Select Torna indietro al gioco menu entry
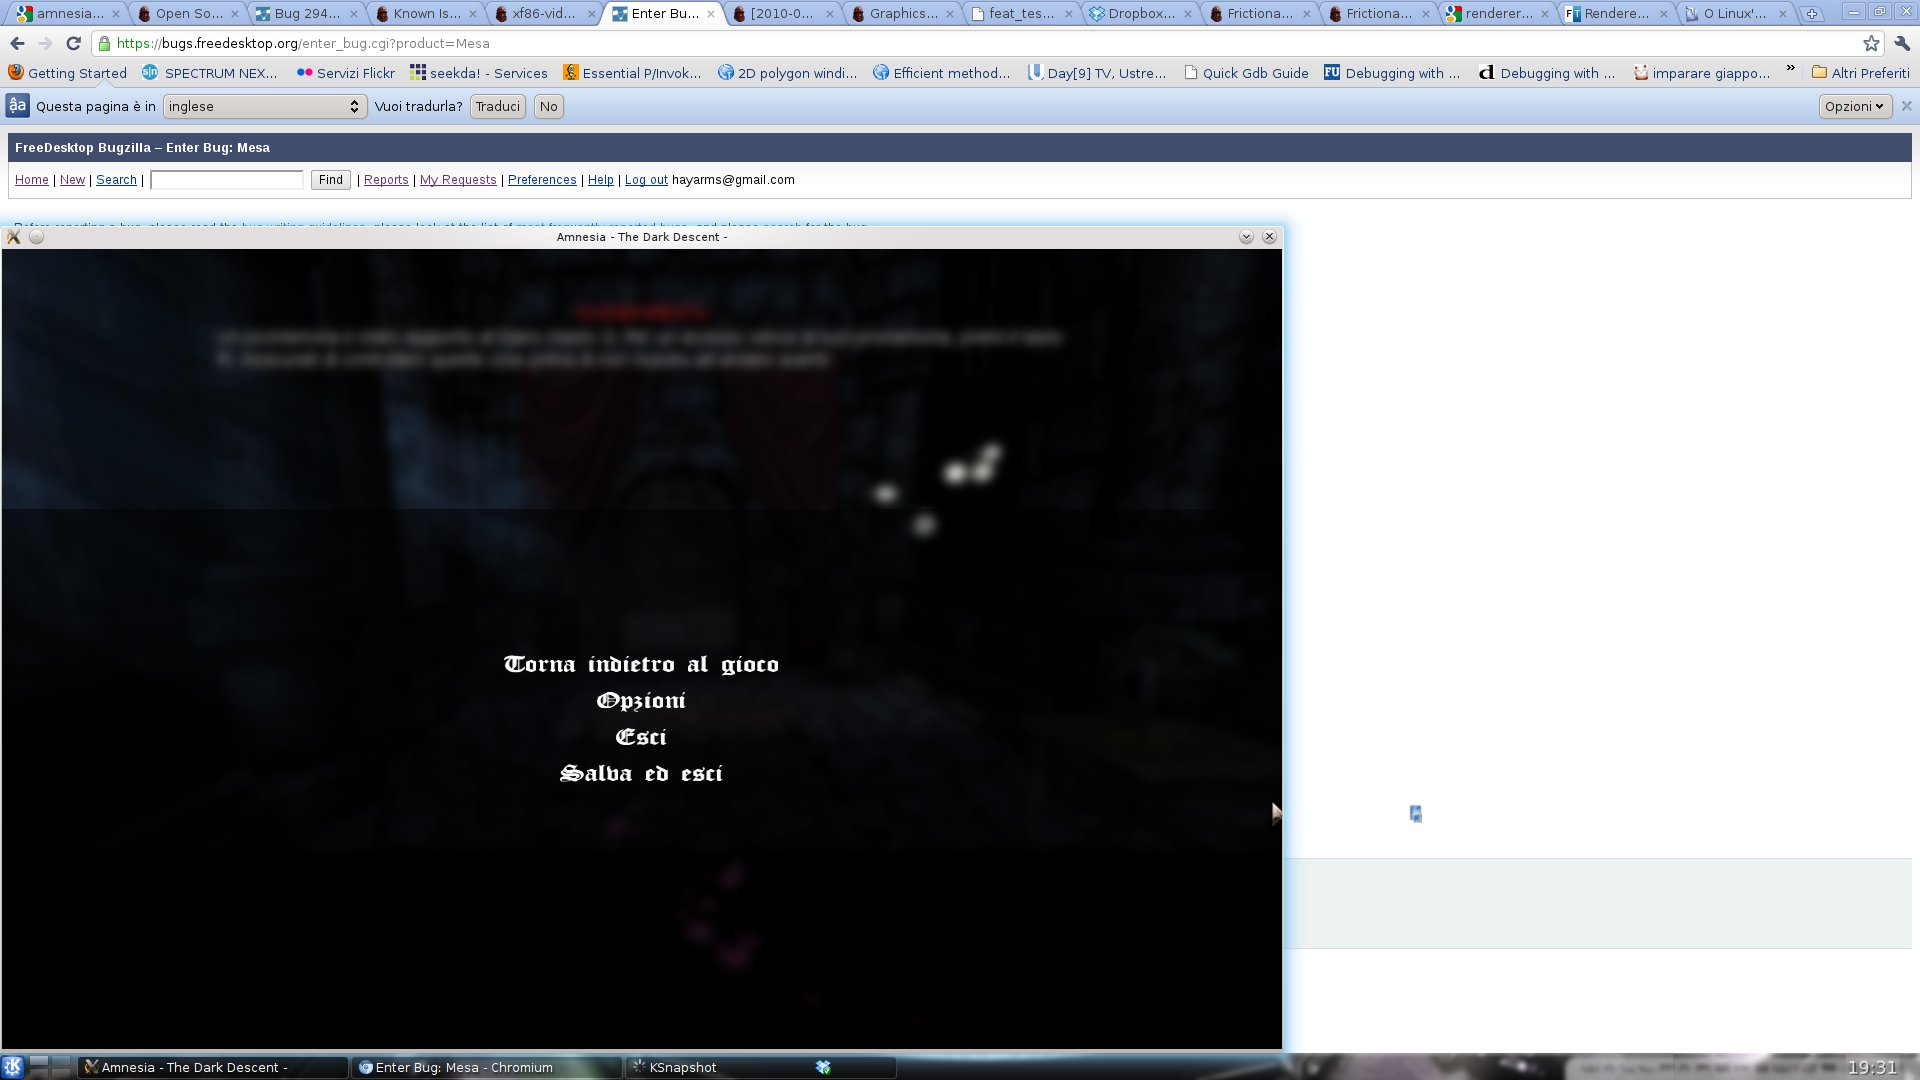Image resolution: width=1920 pixels, height=1080 pixels. pos(641,665)
